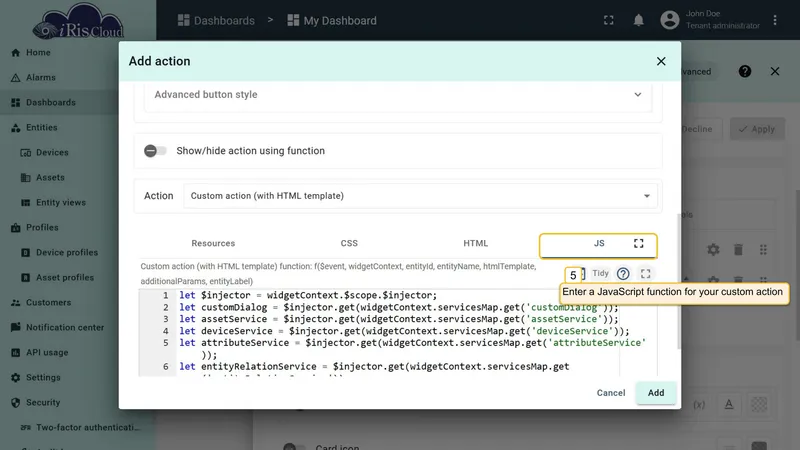Toggle code editor fullscreen icon
The width and height of the screenshot is (800, 450).
(645, 274)
